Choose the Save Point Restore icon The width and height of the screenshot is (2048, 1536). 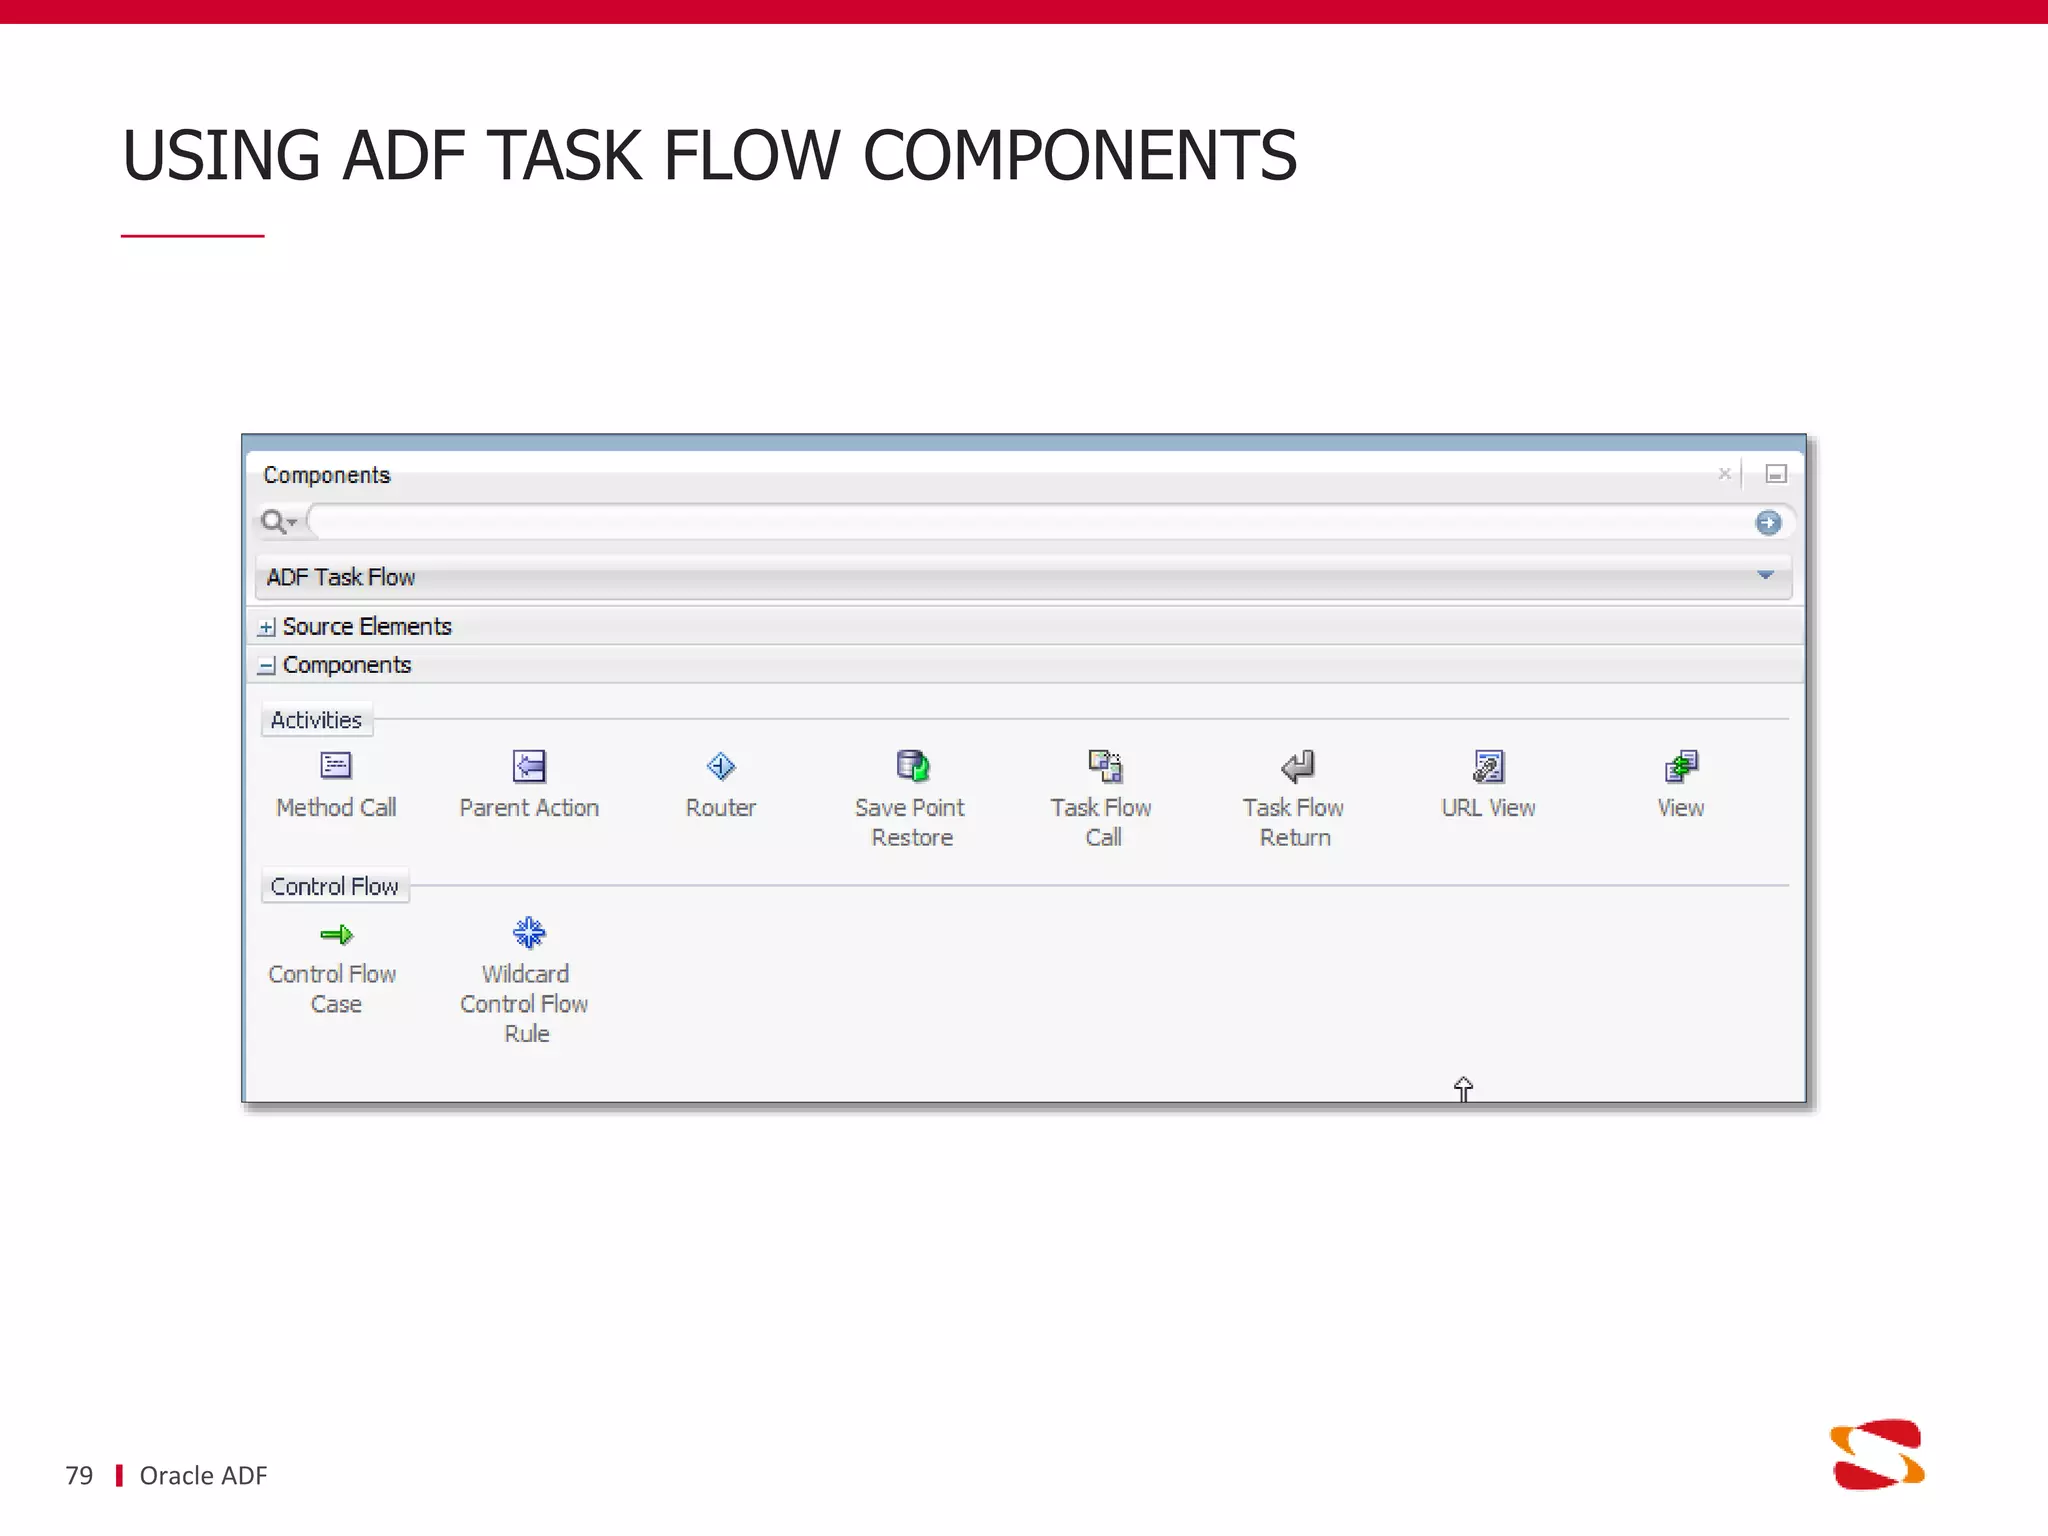pyautogui.click(x=913, y=765)
